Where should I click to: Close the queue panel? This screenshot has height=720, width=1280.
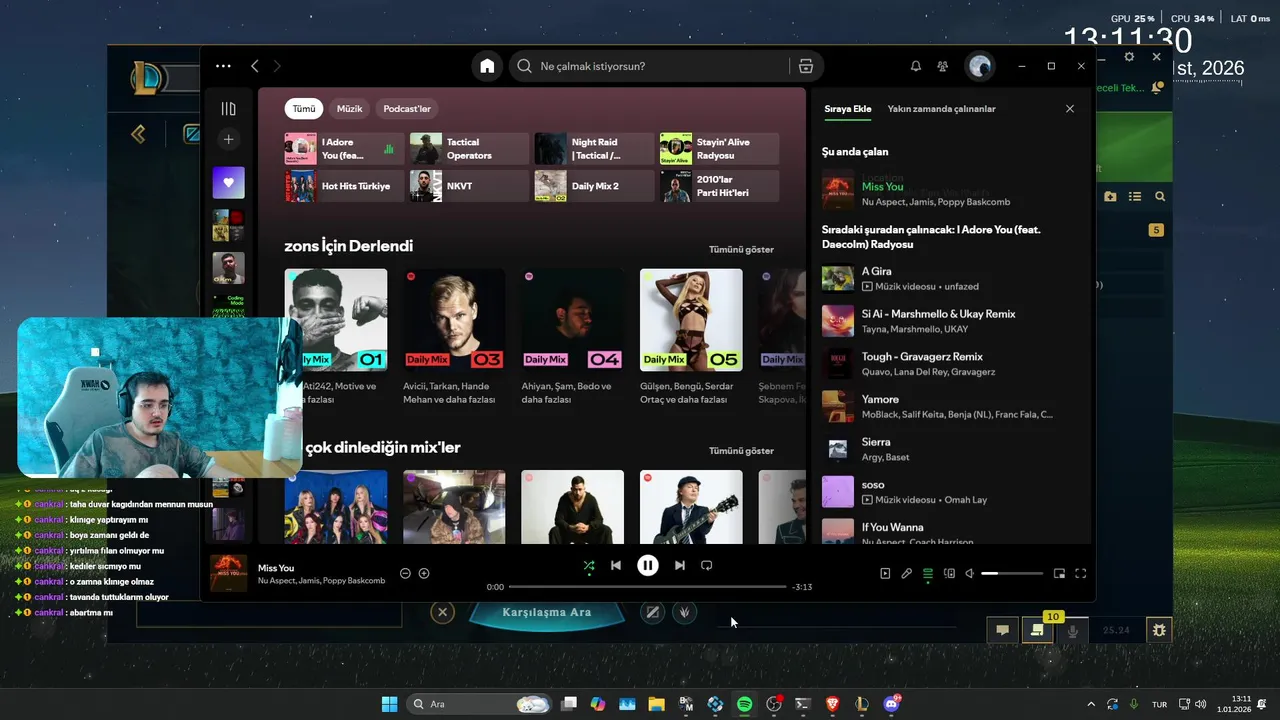1070,109
